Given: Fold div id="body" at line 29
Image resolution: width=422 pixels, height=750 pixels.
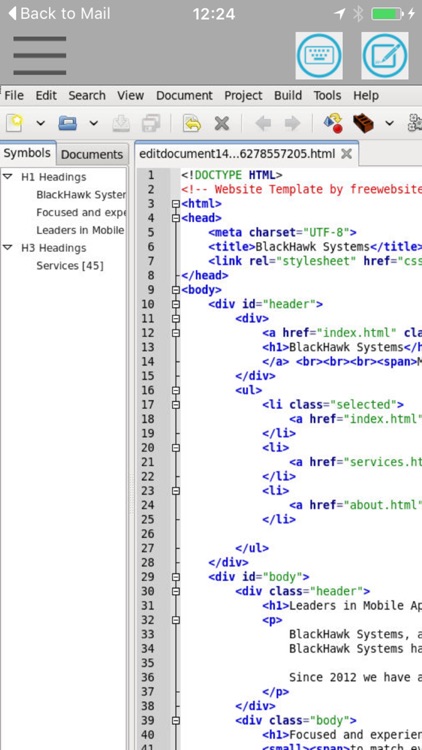Looking at the screenshot, I should pos(176,577).
